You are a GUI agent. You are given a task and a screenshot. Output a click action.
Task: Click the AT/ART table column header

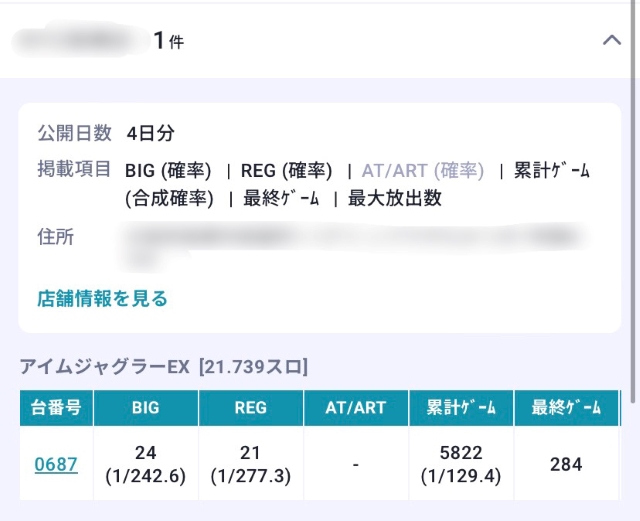click(x=356, y=408)
